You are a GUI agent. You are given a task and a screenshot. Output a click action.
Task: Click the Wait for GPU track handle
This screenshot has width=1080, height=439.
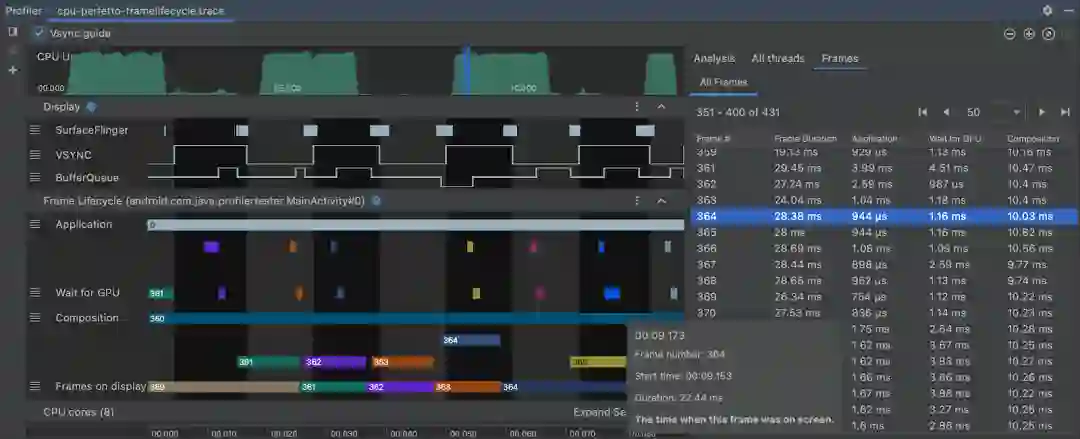[35, 292]
